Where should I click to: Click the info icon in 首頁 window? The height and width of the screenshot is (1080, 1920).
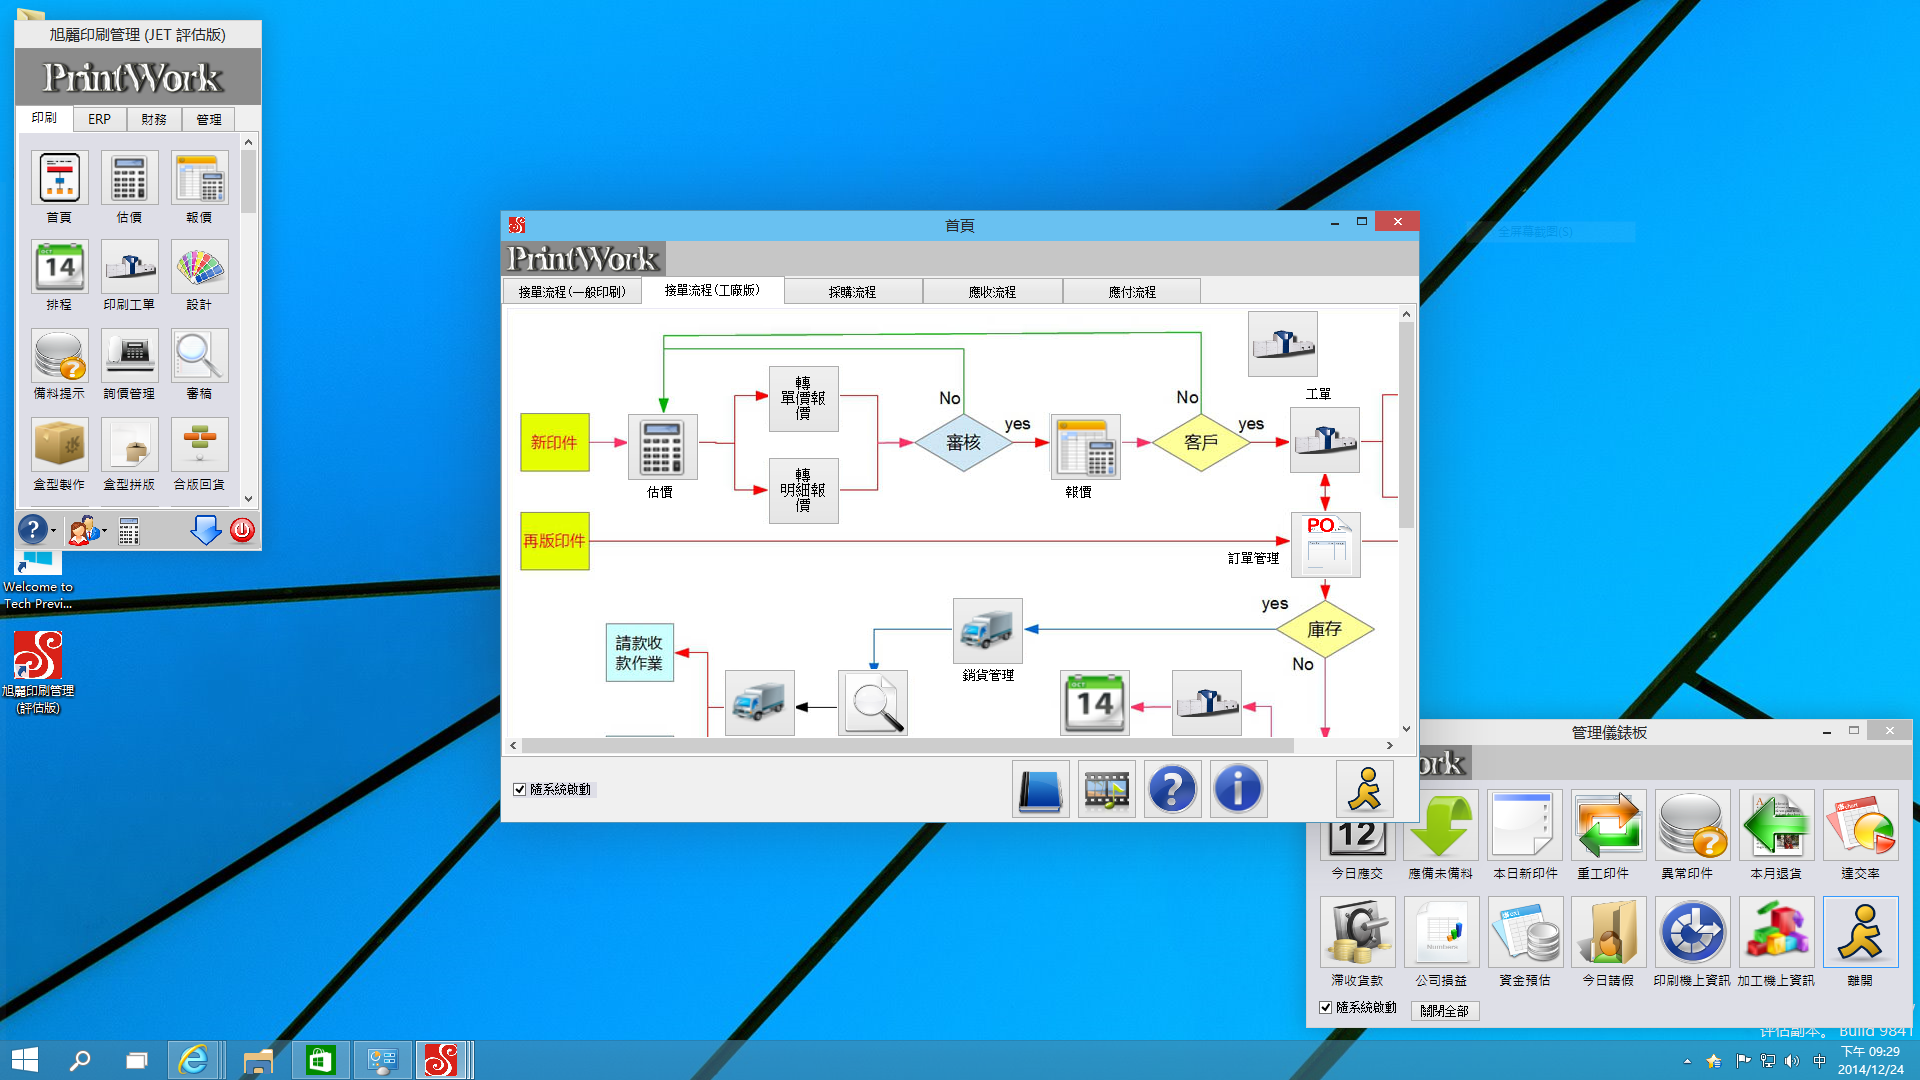[x=1238, y=789]
